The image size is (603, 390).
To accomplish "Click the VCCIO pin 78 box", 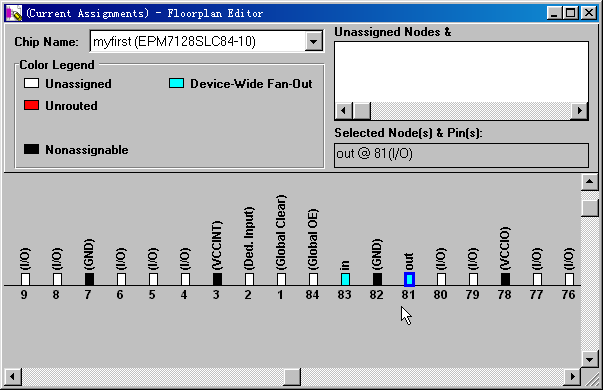I will 505,279.
